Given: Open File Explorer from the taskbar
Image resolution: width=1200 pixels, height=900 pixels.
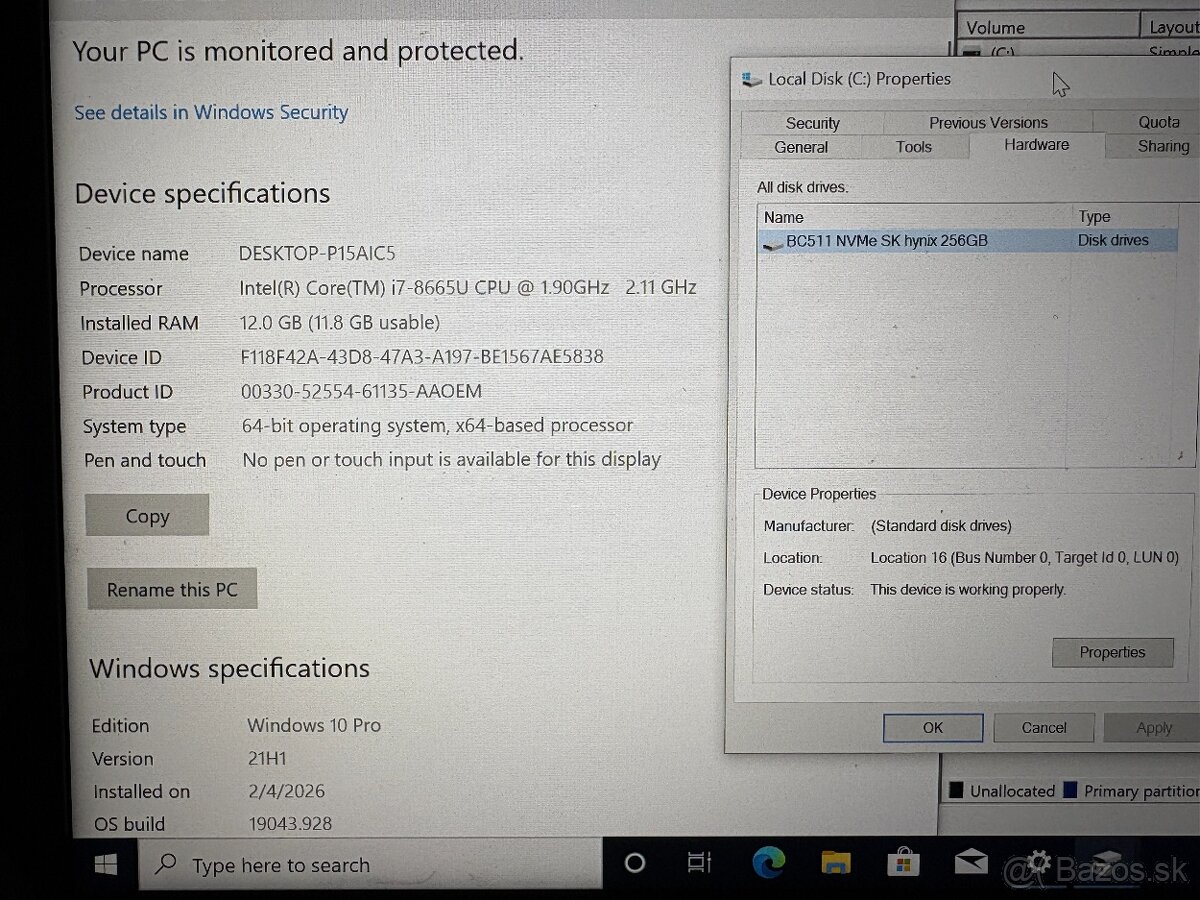Looking at the screenshot, I should point(834,863).
